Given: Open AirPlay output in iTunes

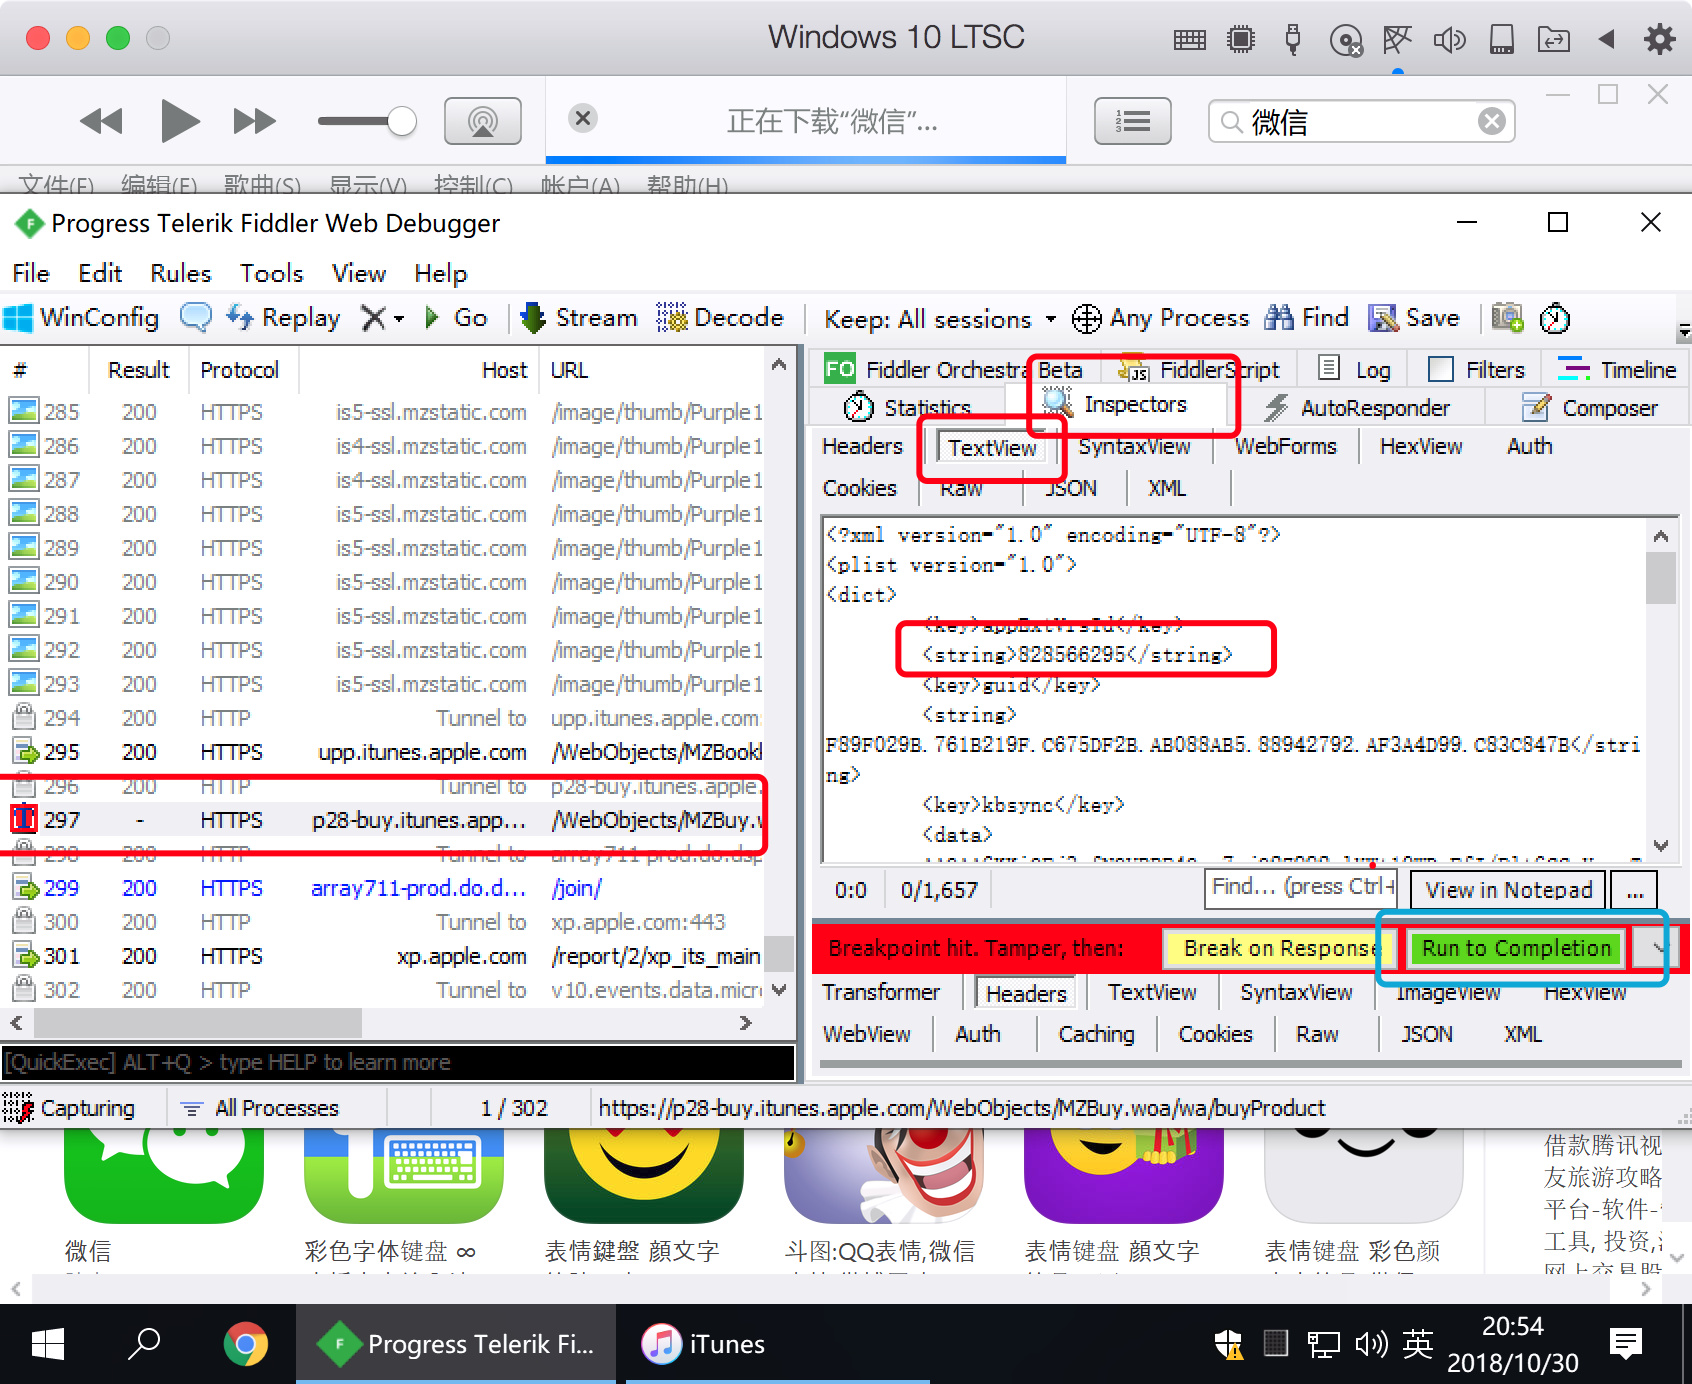Looking at the screenshot, I should pos(482,121).
